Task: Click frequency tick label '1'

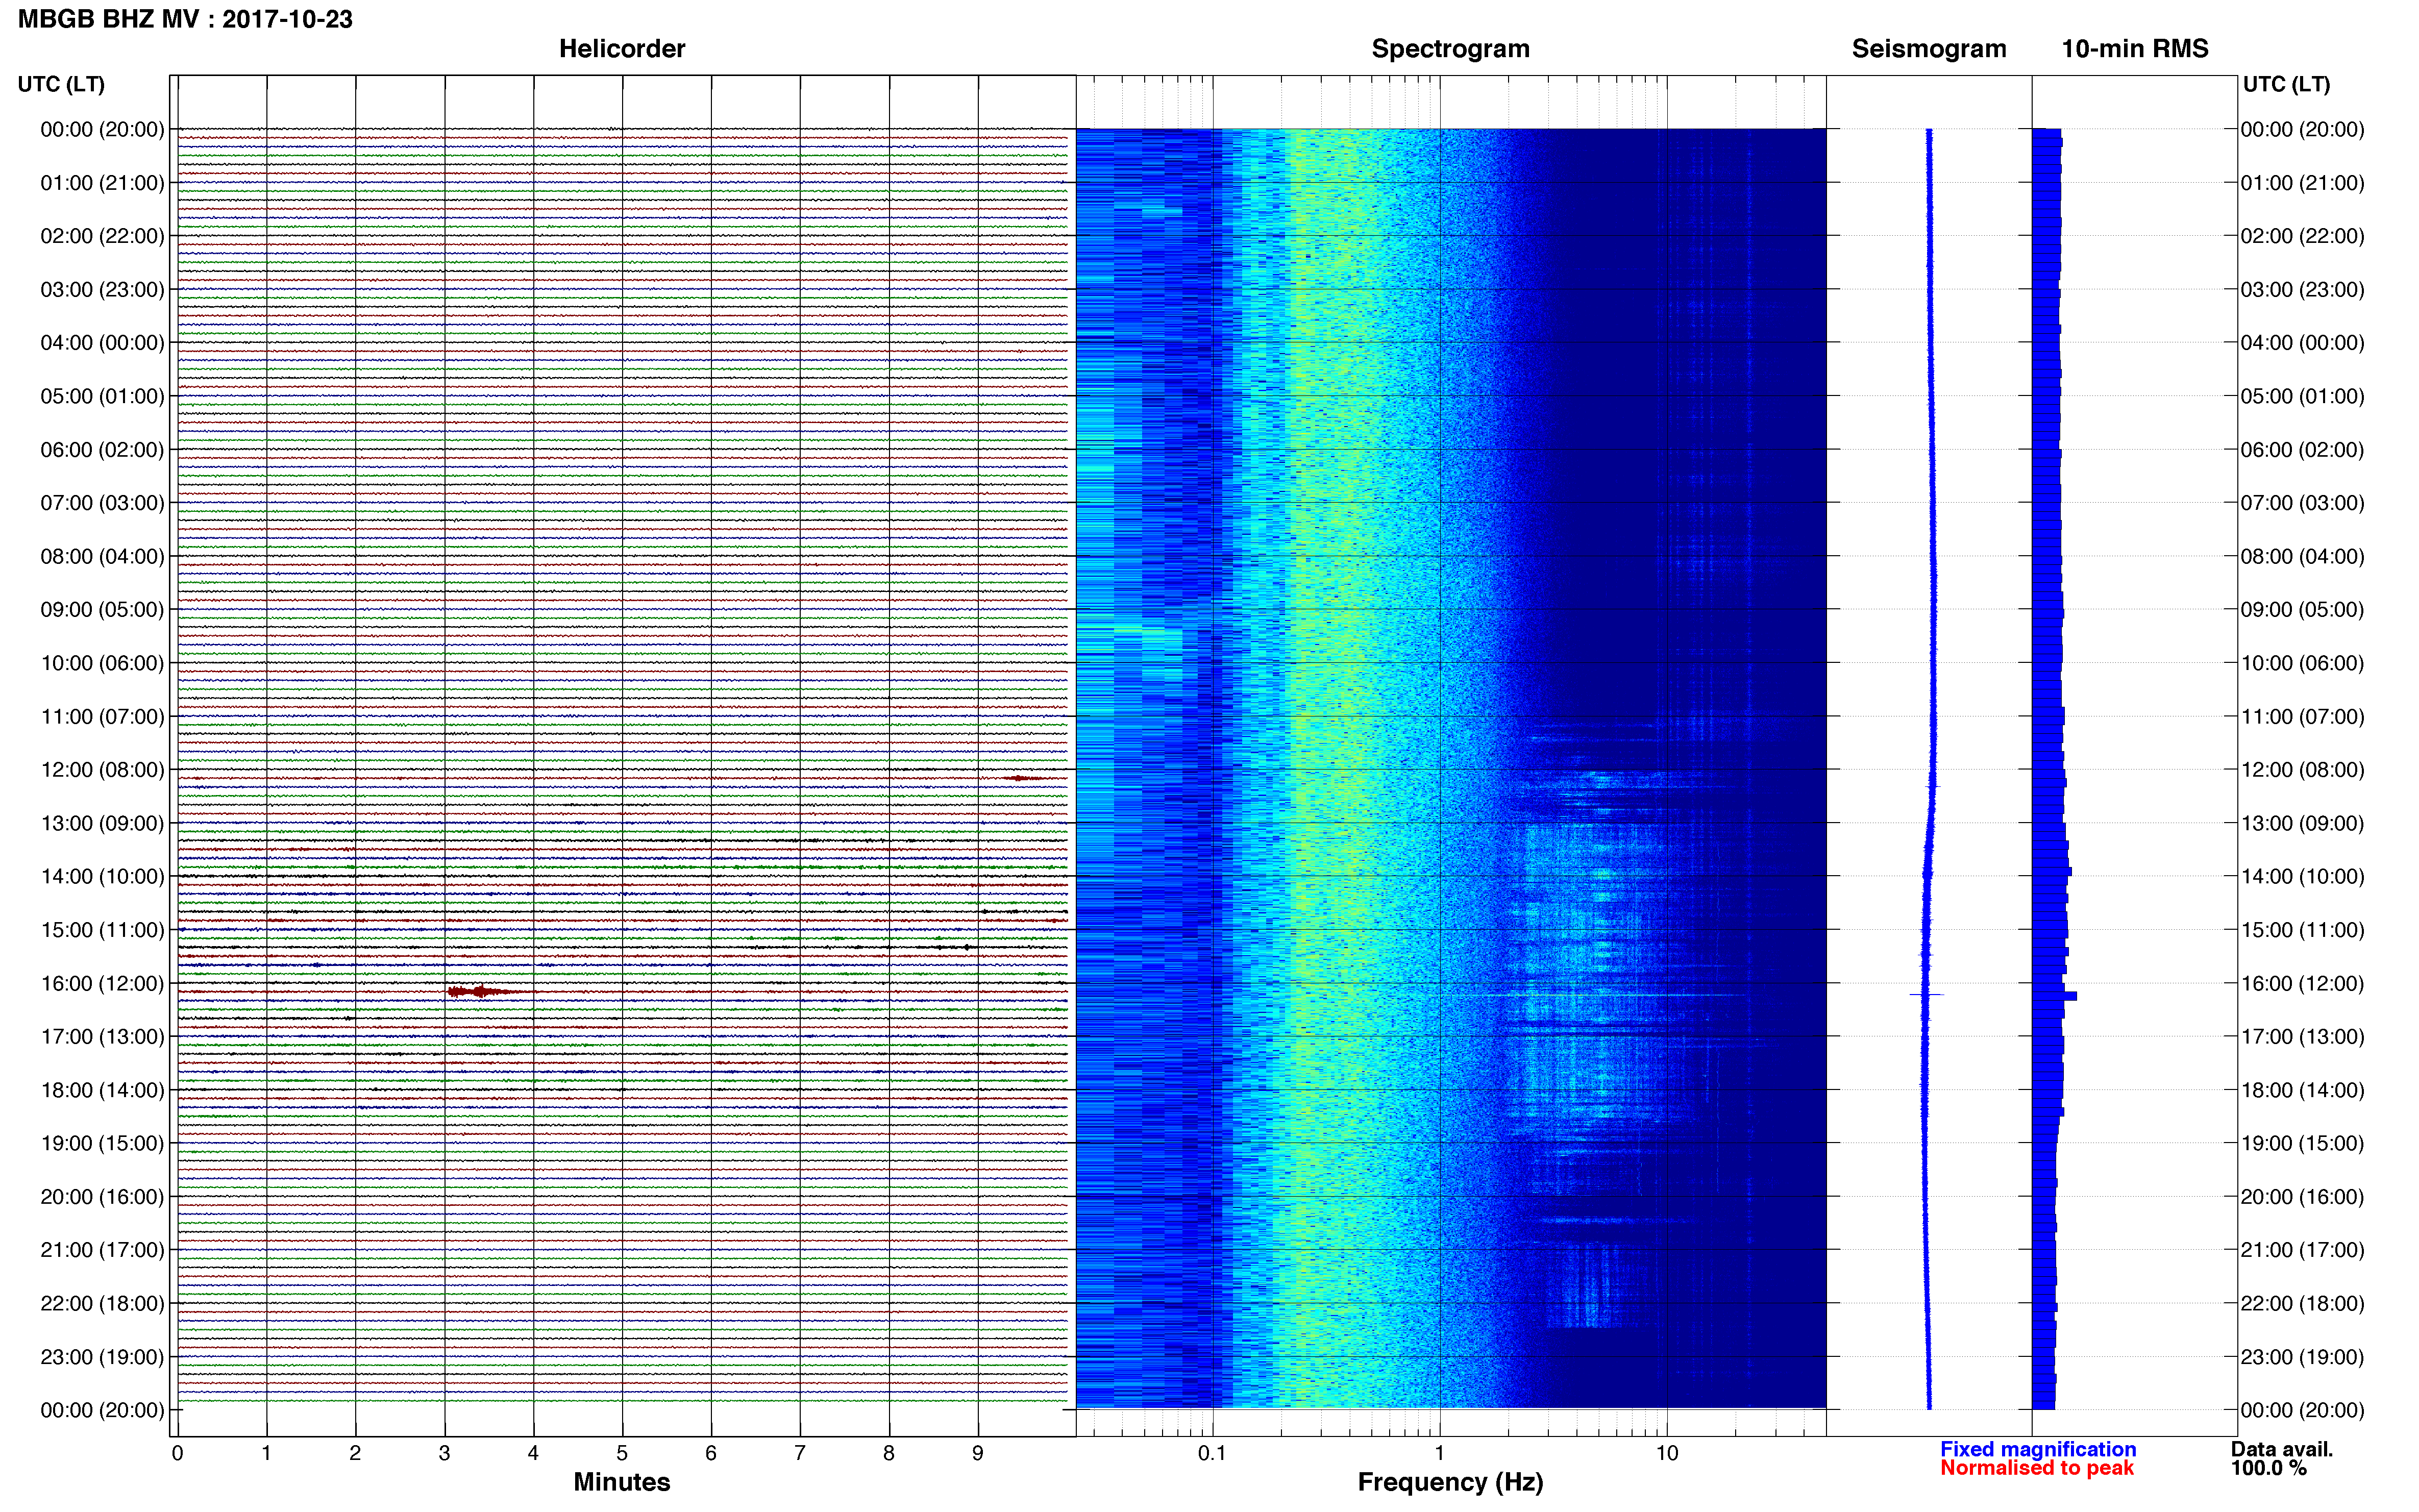Action: 1439,1453
